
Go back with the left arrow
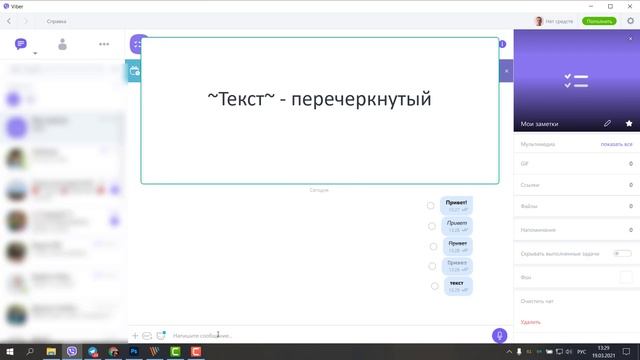point(9,21)
